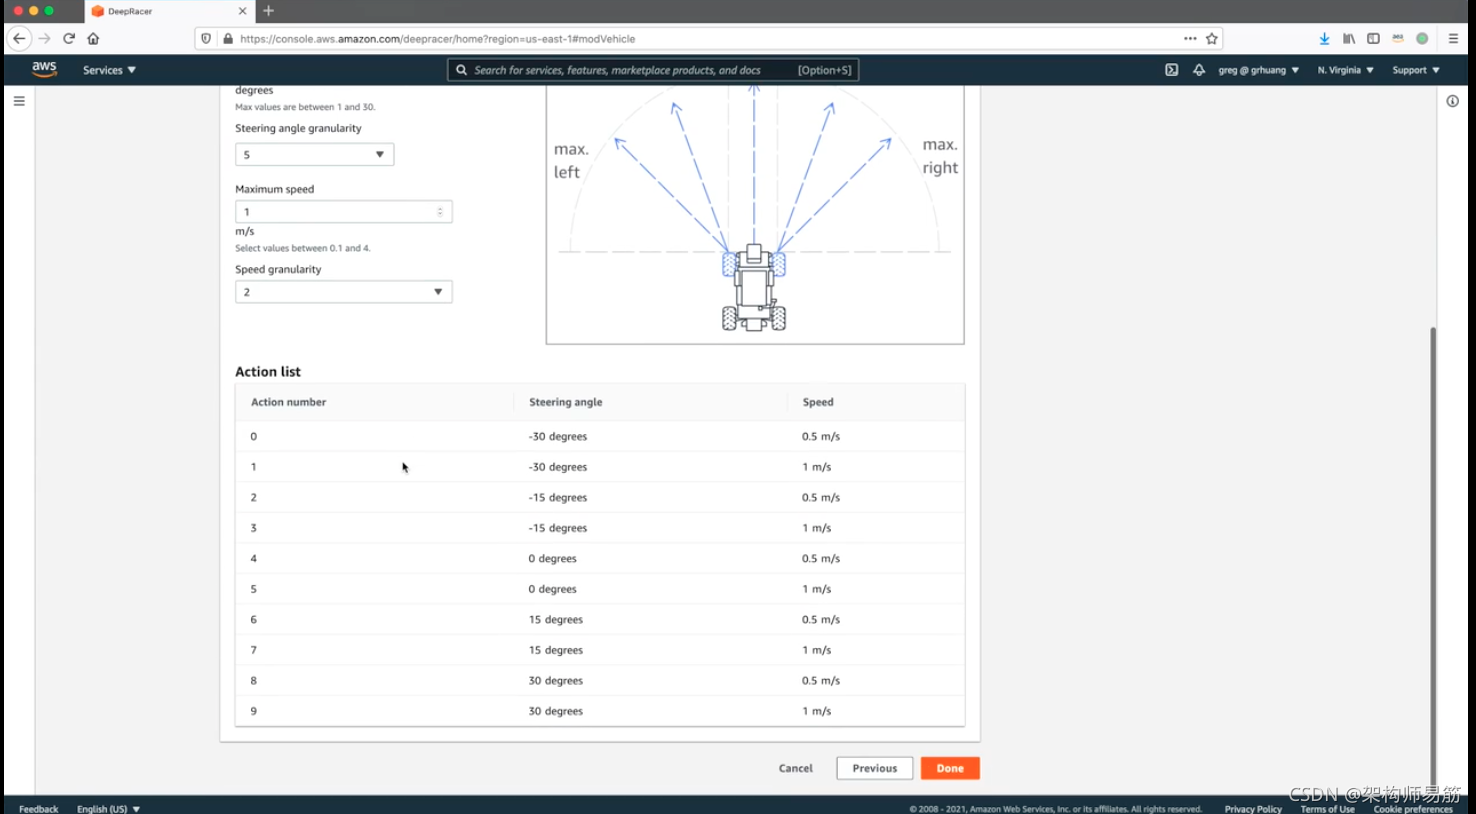Open the Steering angle granularity dropdown

tap(314, 154)
